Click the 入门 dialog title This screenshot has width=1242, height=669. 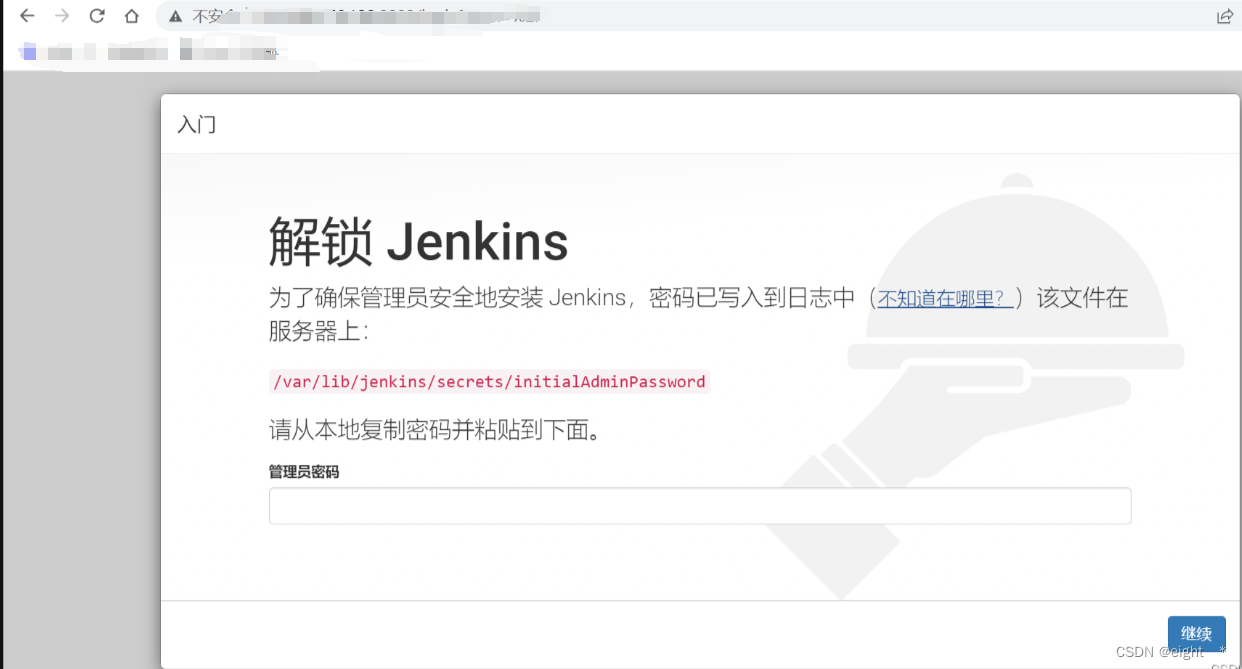[x=196, y=125]
